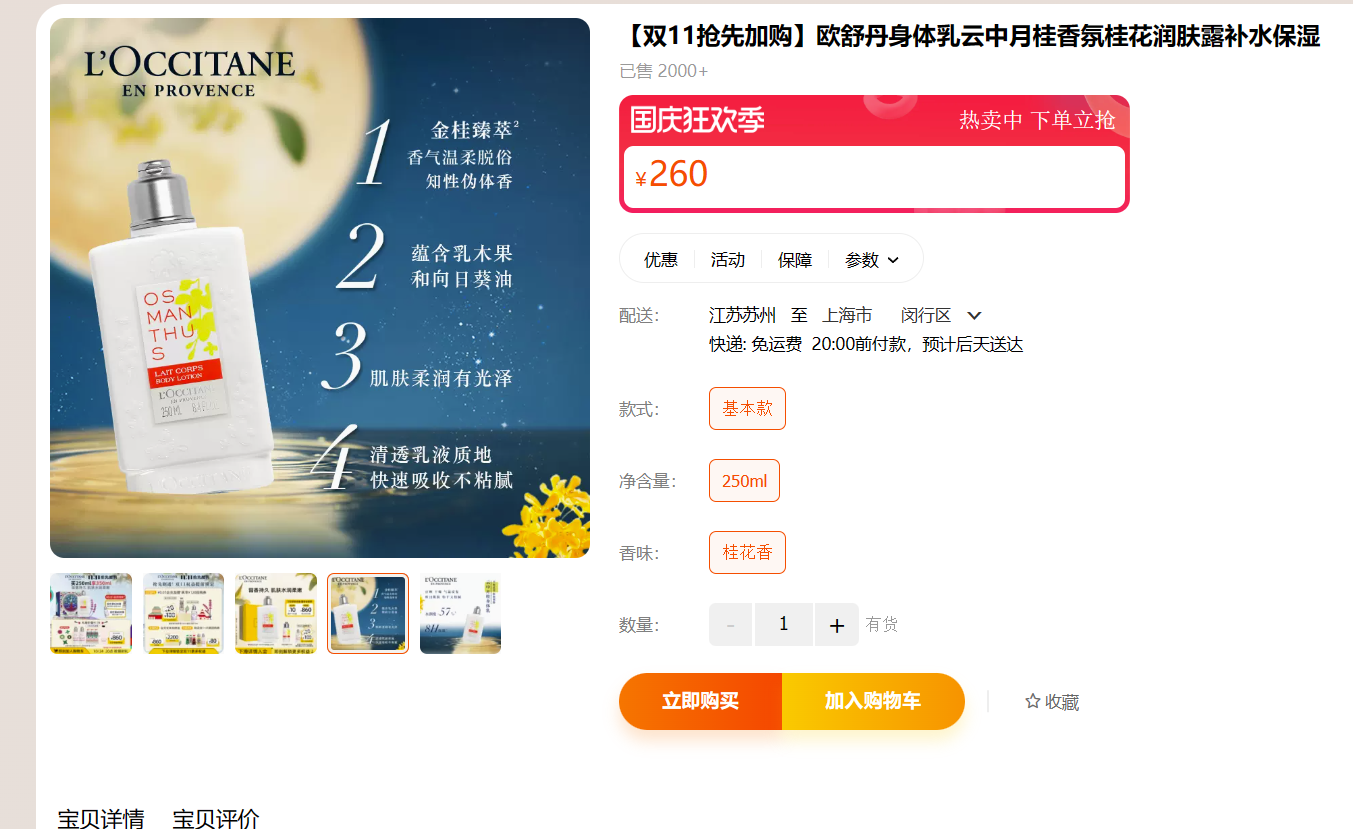
Task: Select the second product thumbnail
Action: click(x=183, y=613)
